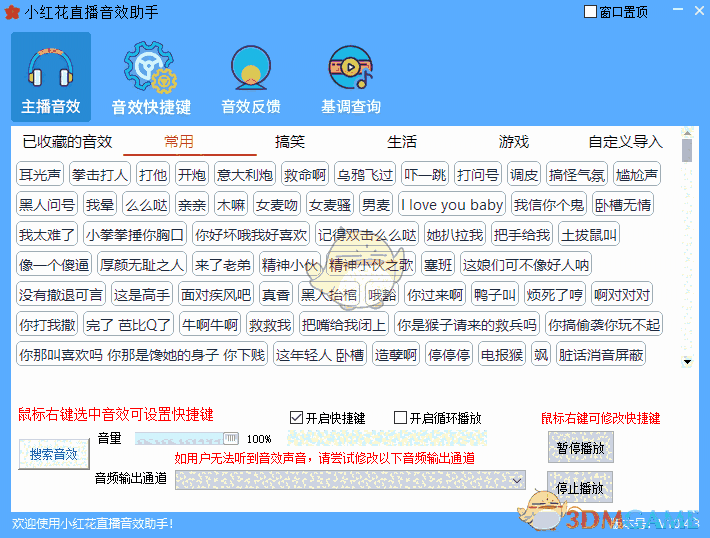
Task: Select the 常用 tab
Action: (179, 142)
